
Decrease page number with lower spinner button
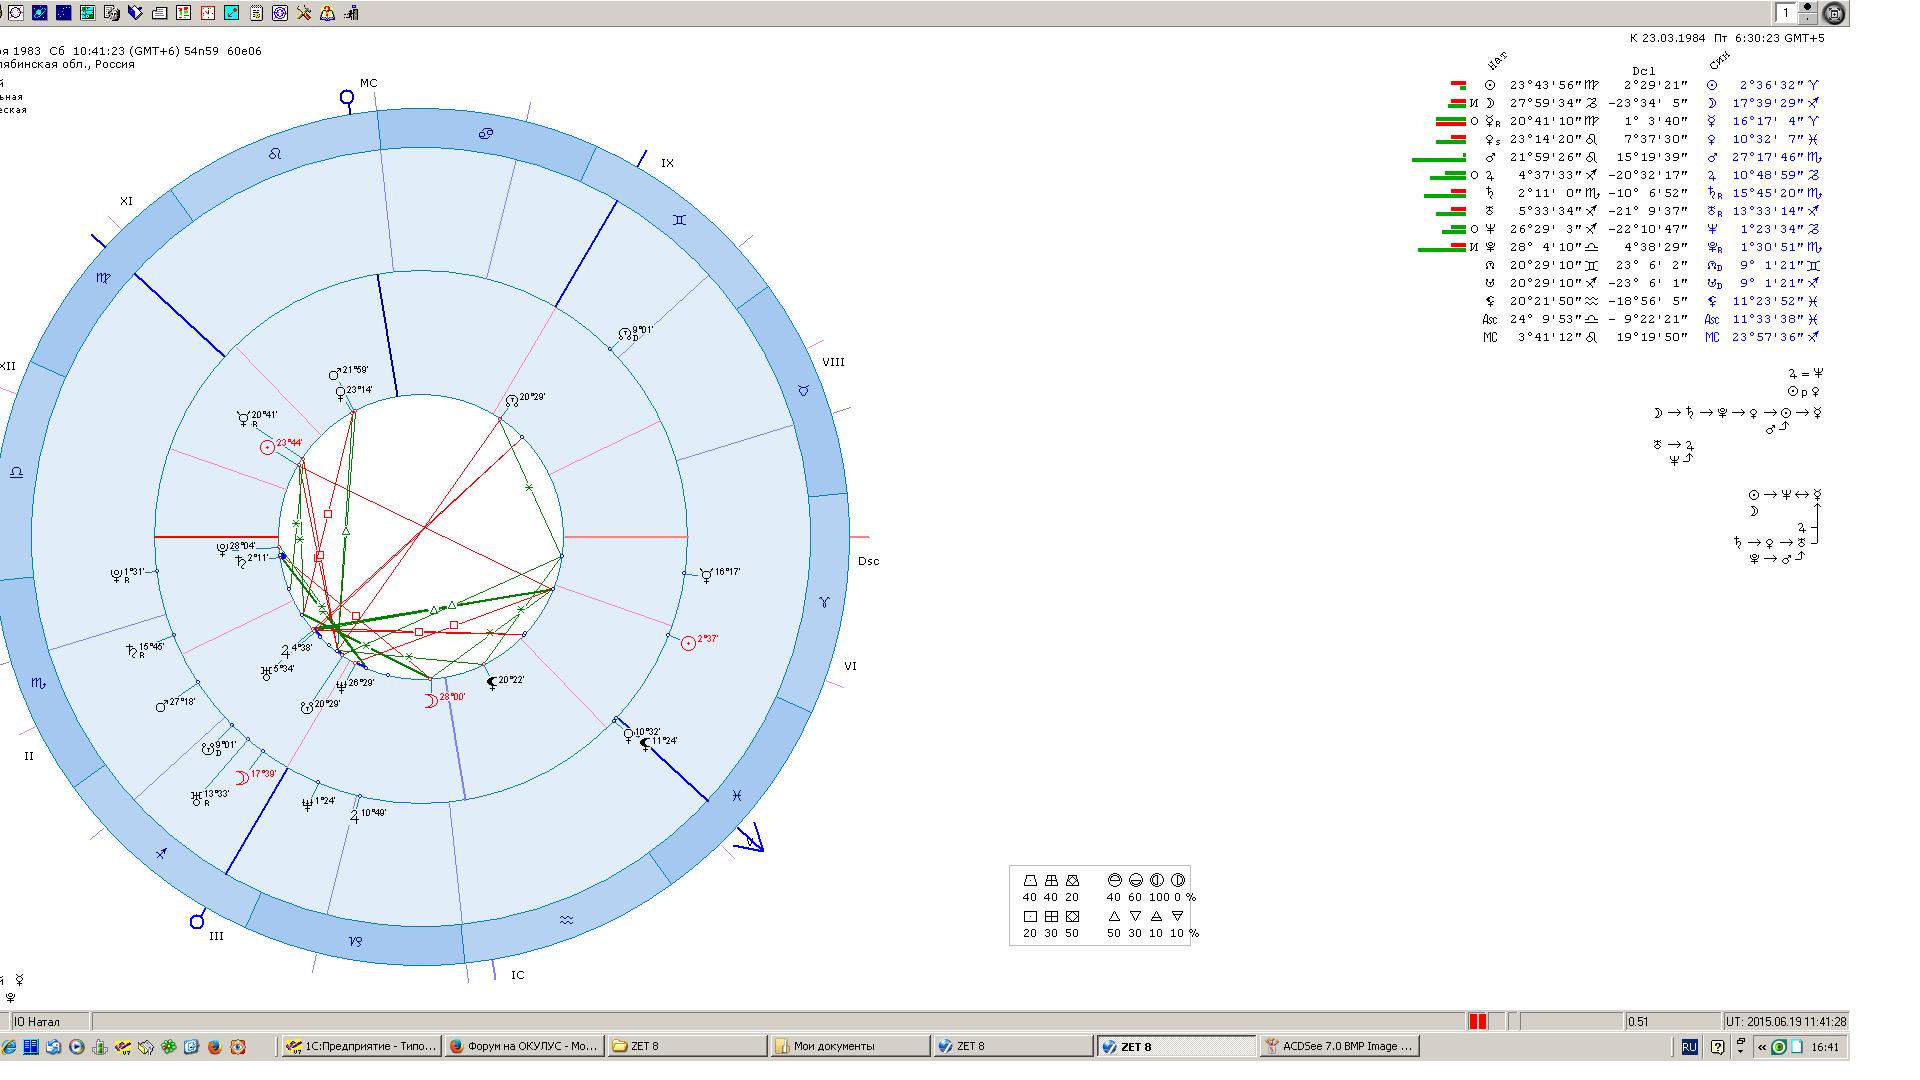coord(1808,18)
